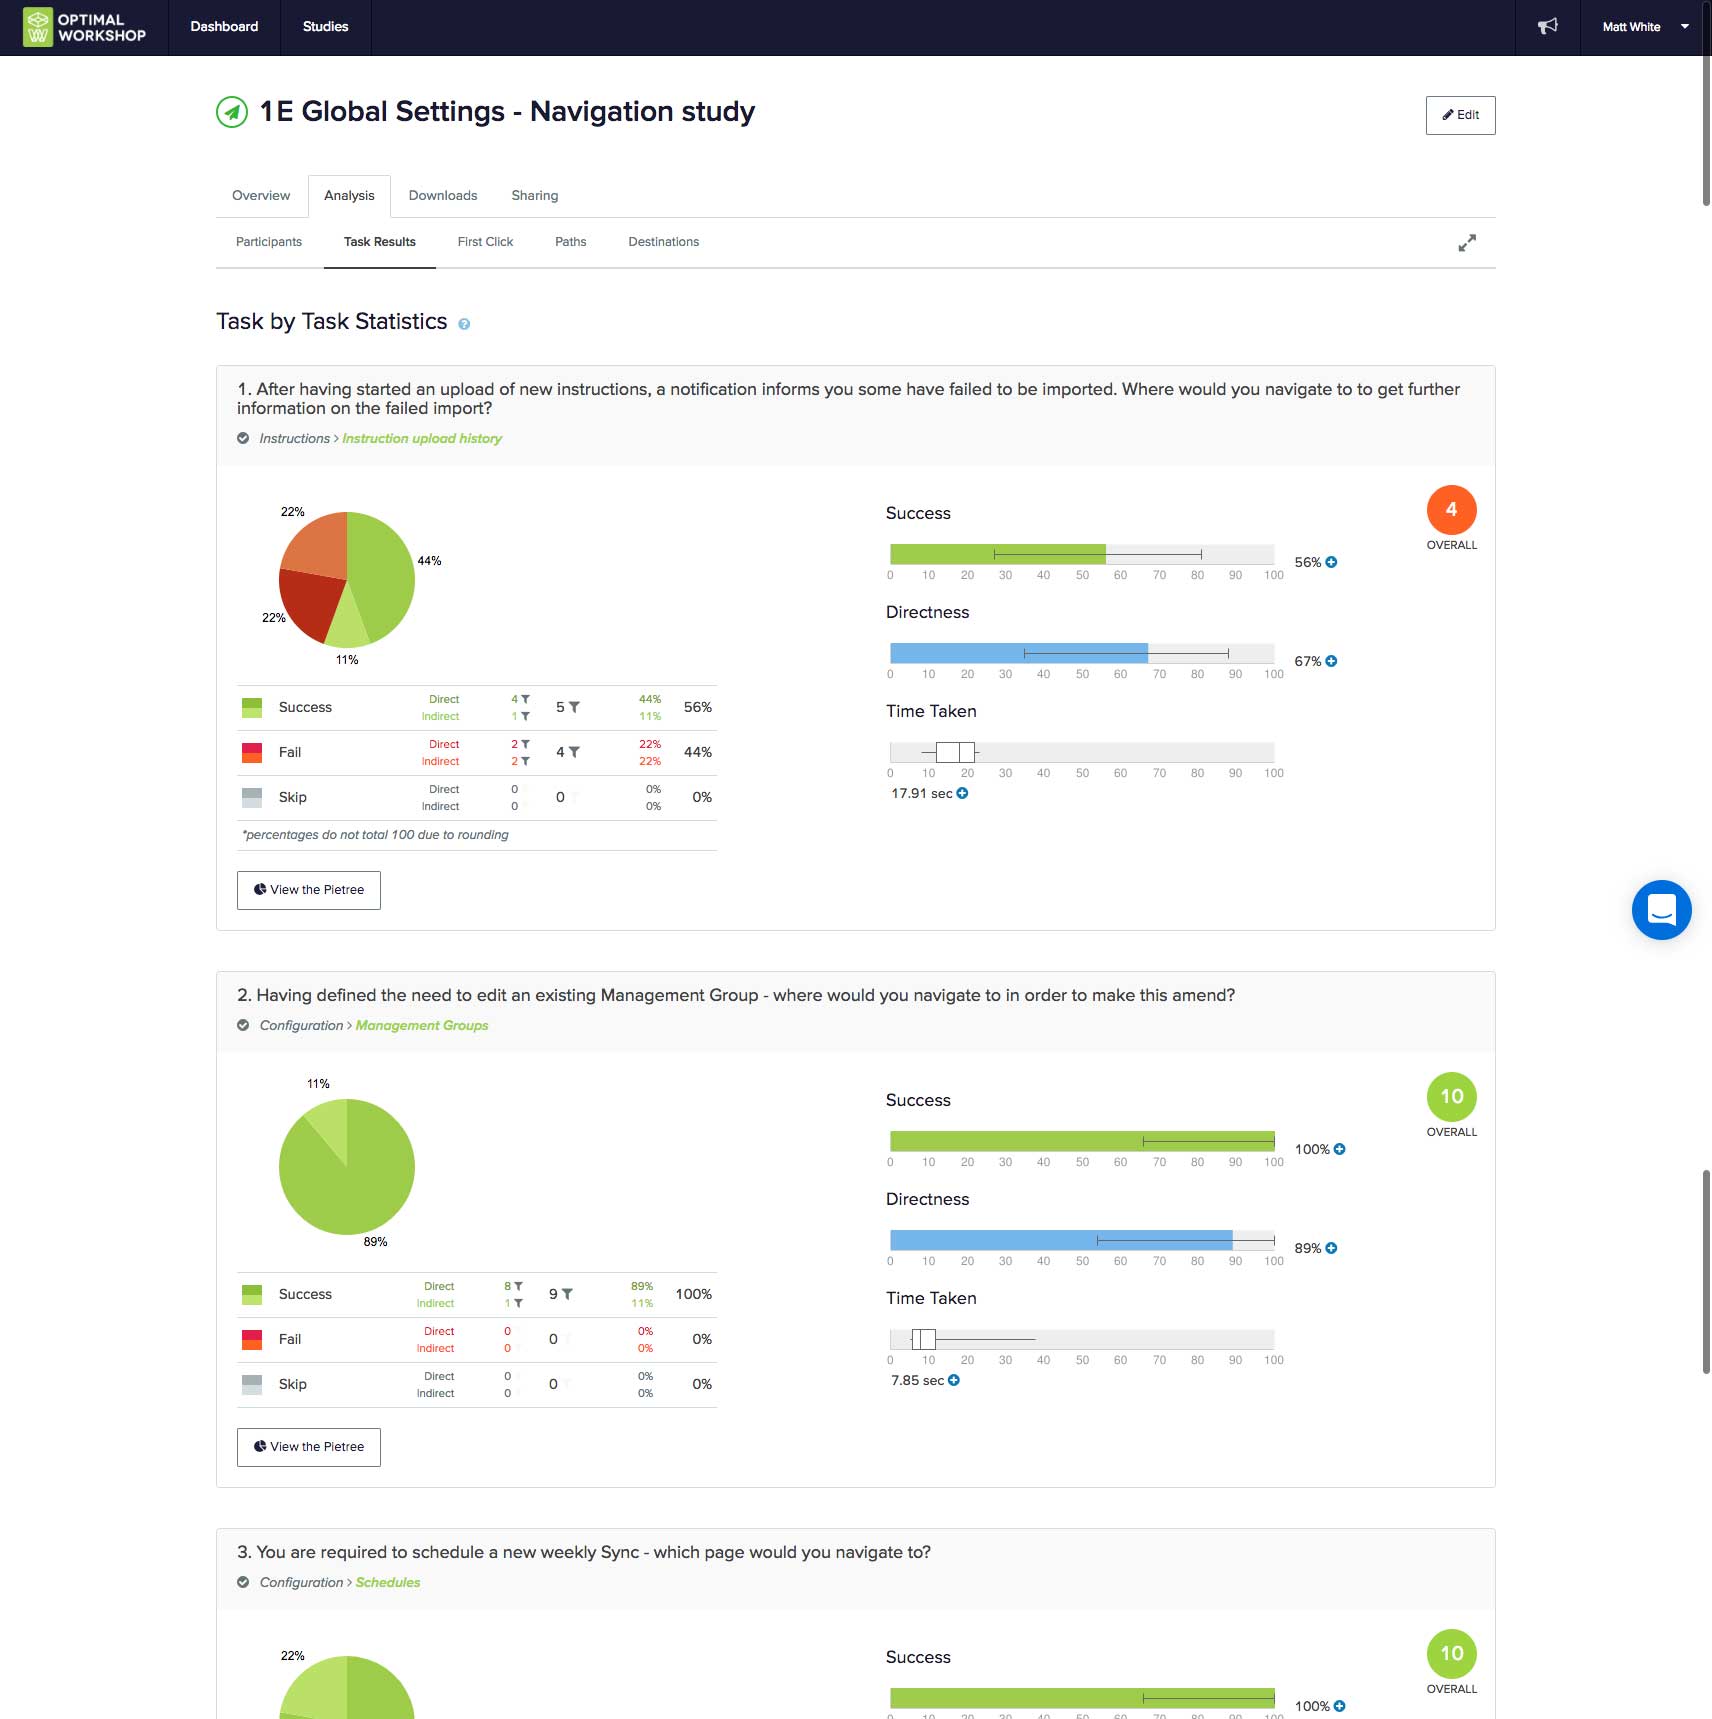Go to Dashboard in top navigation
This screenshot has height=1719, width=1712.
pyautogui.click(x=224, y=27)
